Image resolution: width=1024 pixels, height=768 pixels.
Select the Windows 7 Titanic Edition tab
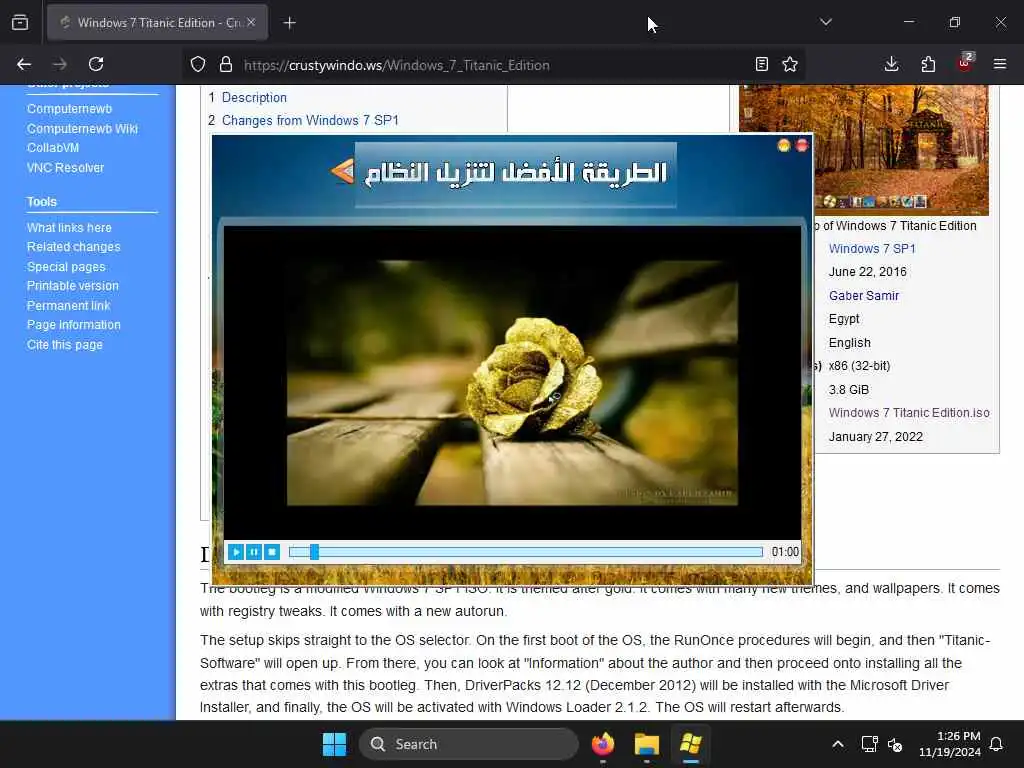(157, 22)
